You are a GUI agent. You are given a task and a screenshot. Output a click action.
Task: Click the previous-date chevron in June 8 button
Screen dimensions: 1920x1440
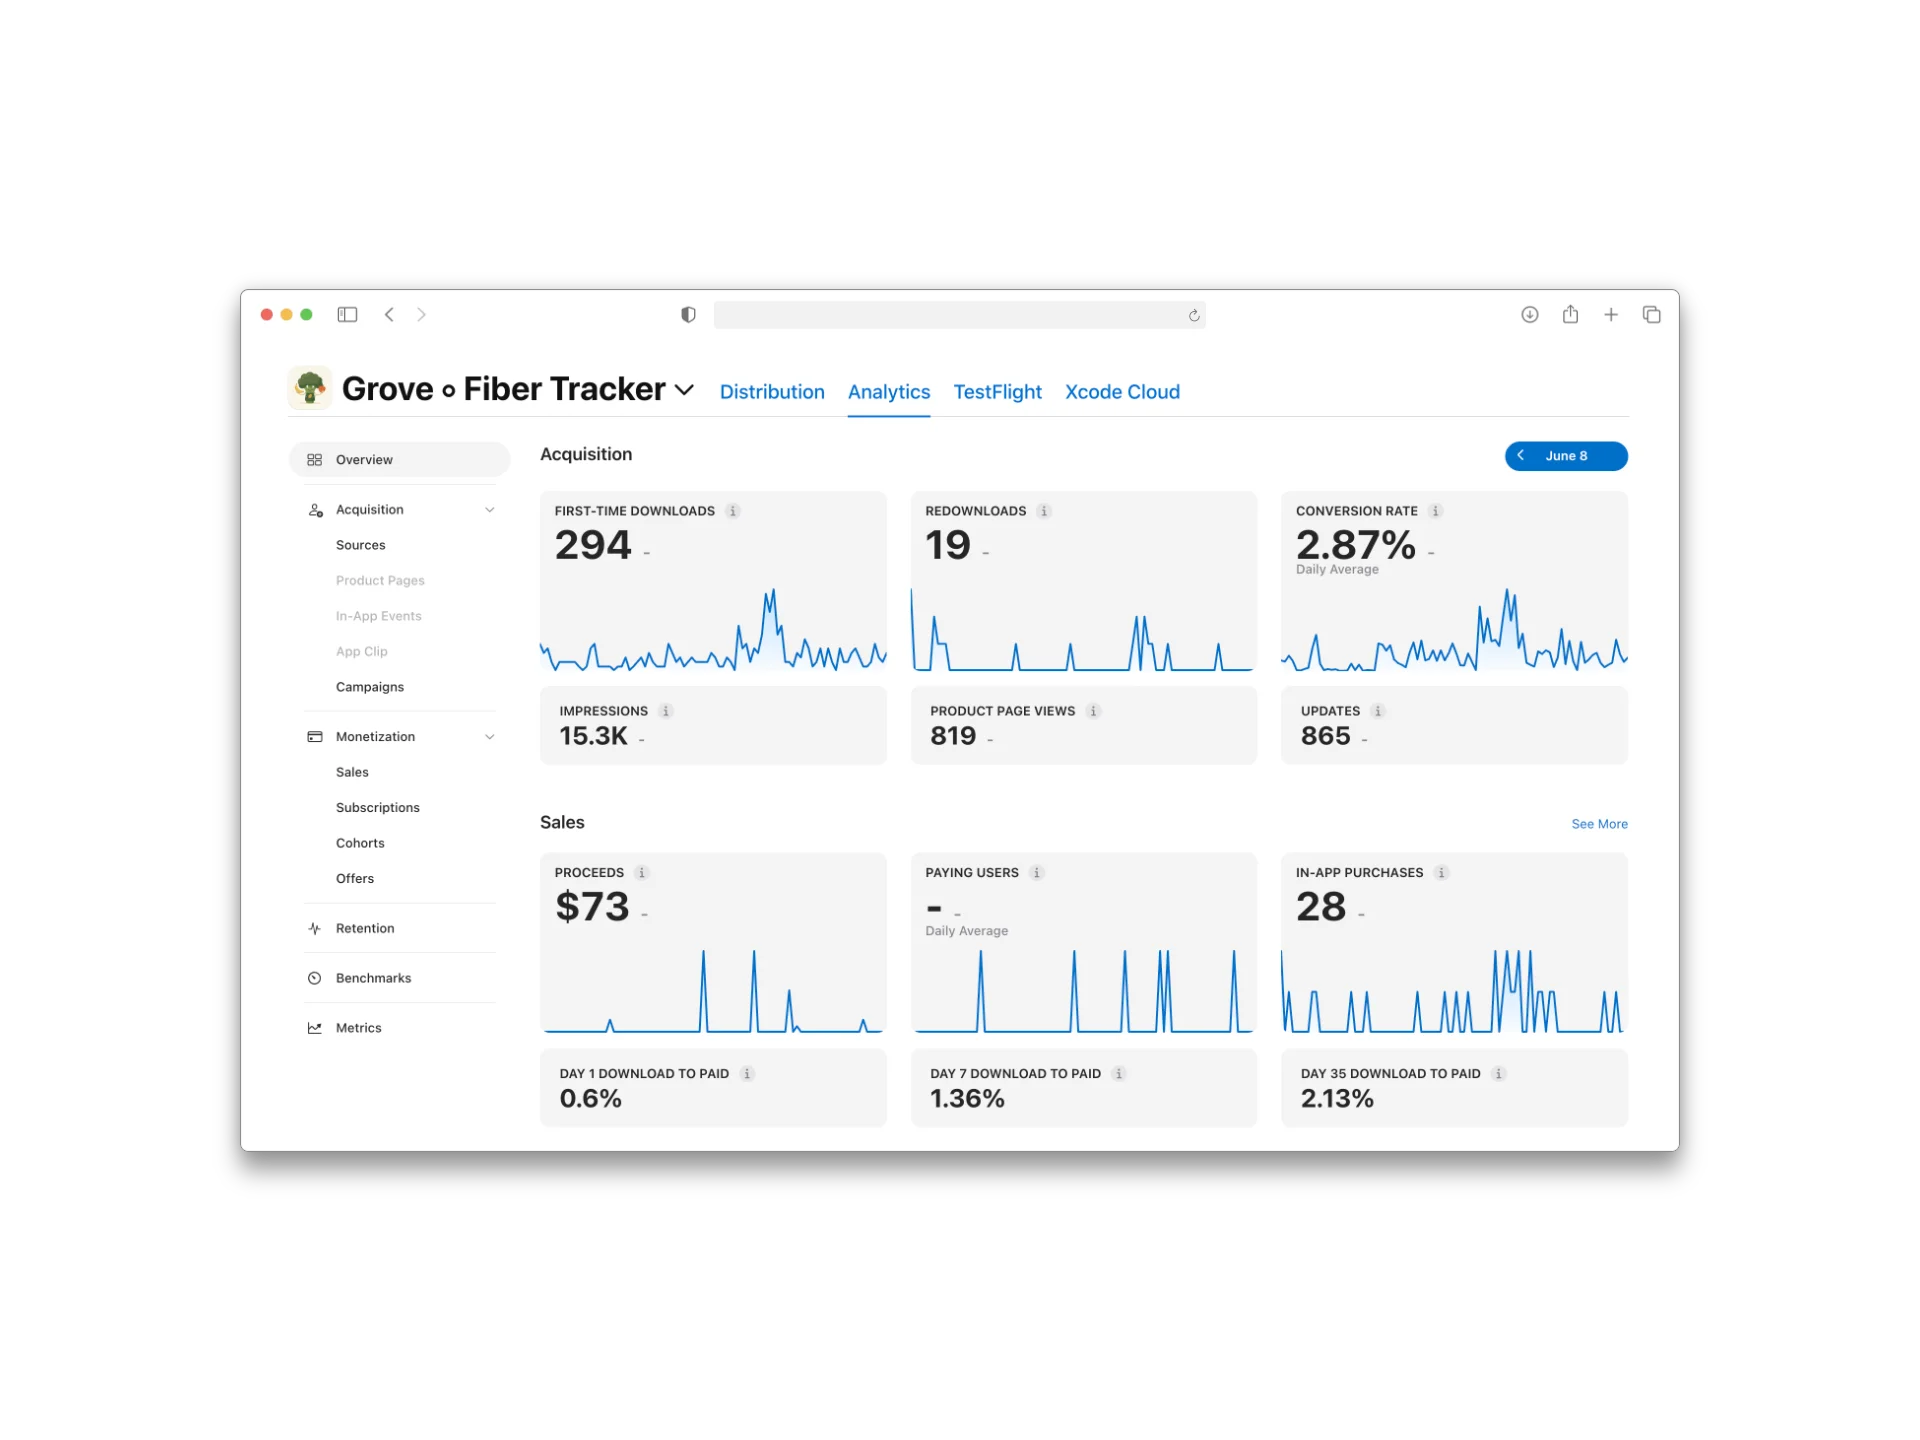click(x=1521, y=456)
